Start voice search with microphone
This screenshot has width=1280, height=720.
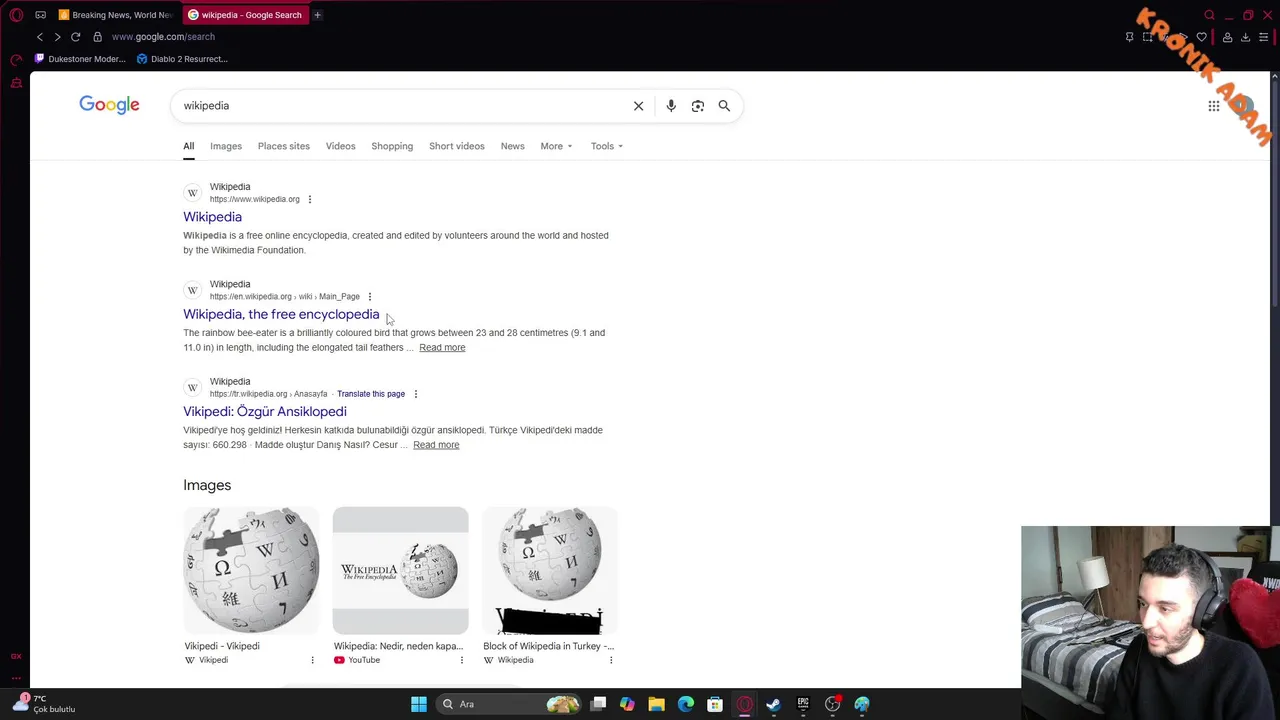click(671, 106)
